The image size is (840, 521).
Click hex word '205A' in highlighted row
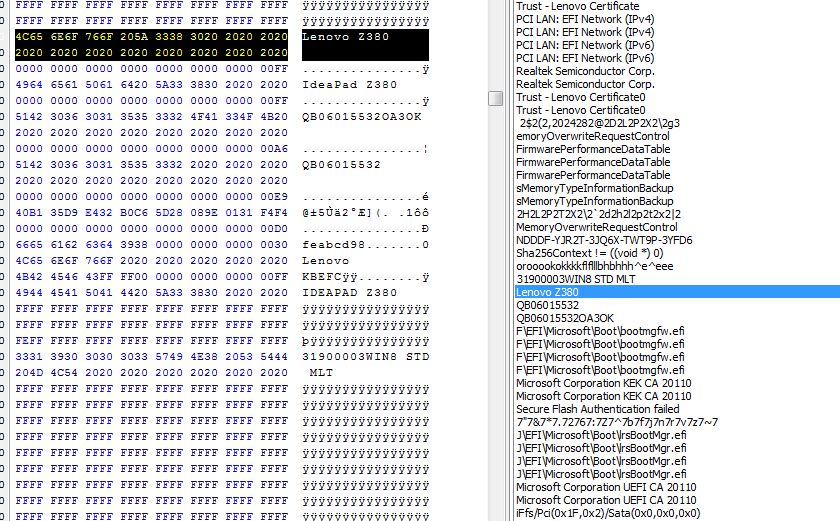[x=134, y=36]
